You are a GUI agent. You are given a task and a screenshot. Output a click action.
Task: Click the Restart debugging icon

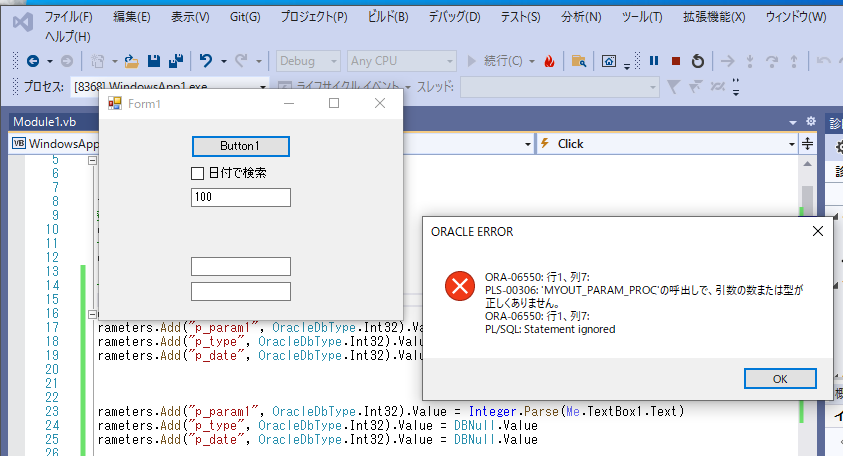click(x=697, y=61)
